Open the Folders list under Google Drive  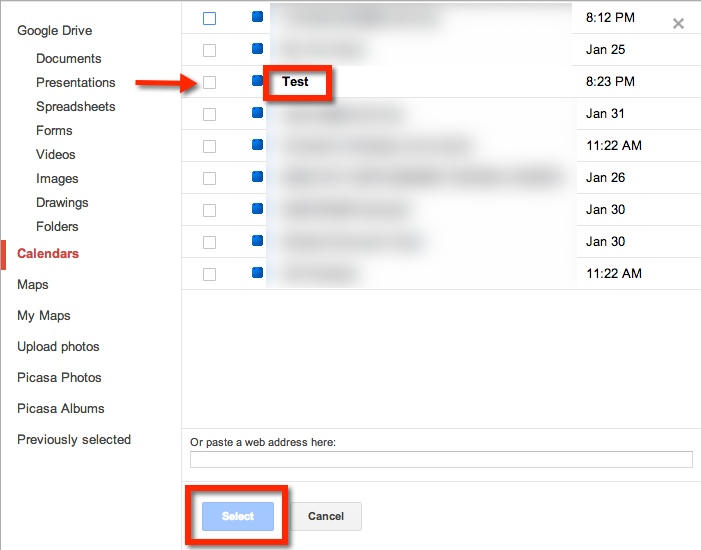(57, 226)
